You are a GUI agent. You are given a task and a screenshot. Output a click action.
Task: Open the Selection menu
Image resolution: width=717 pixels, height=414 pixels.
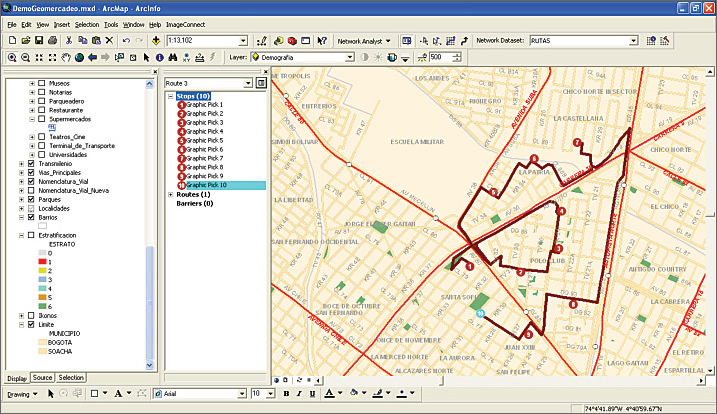[87, 25]
